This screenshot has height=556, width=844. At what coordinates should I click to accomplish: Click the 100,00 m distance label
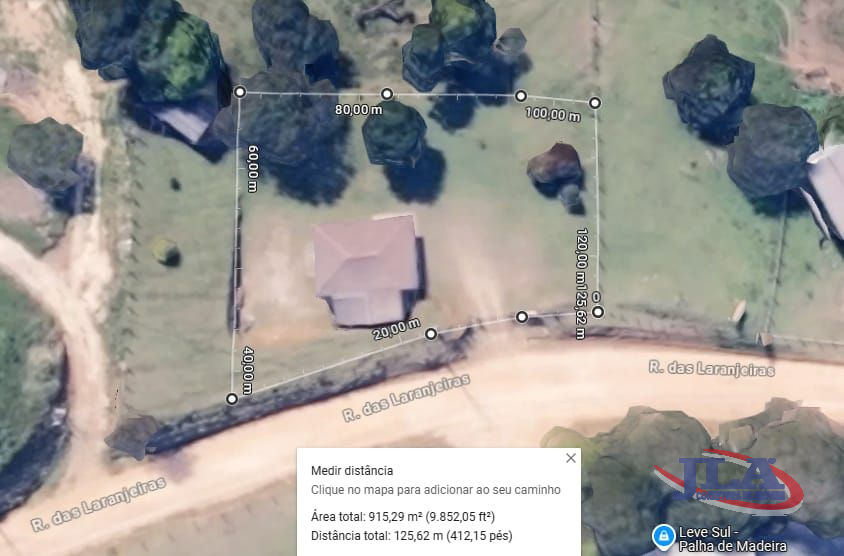553,114
